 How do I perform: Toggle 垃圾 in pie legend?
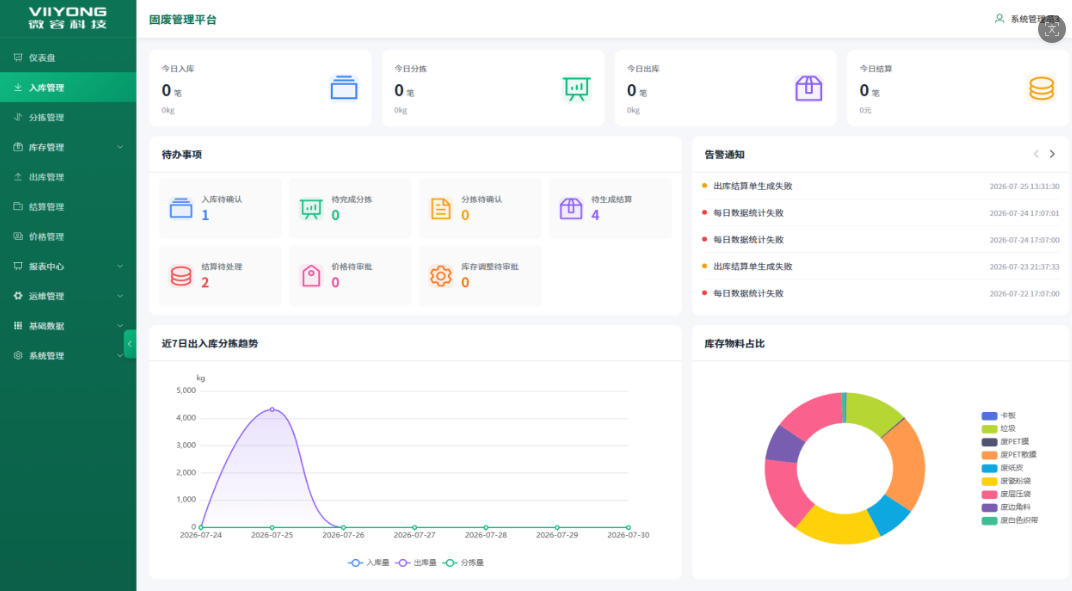click(998, 428)
